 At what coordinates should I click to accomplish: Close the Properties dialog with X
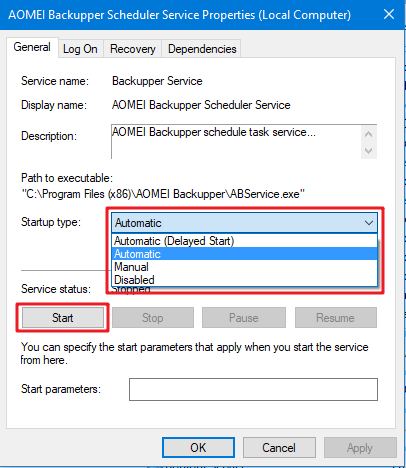coord(389,14)
